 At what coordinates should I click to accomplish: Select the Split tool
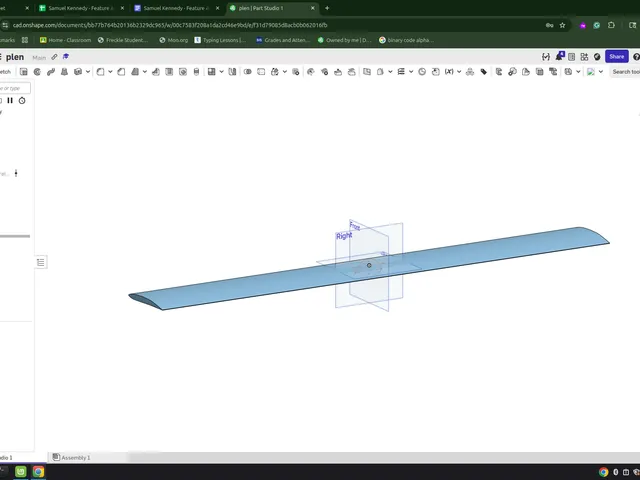[x=261, y=72]
